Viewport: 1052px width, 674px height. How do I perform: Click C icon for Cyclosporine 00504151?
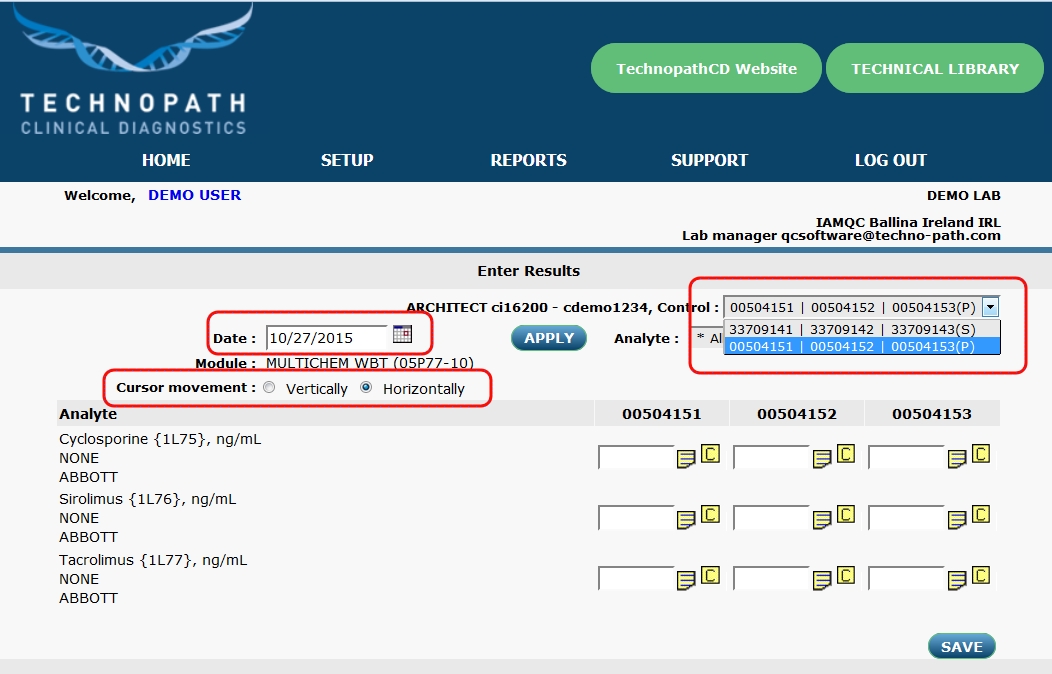tap(711, 454)
